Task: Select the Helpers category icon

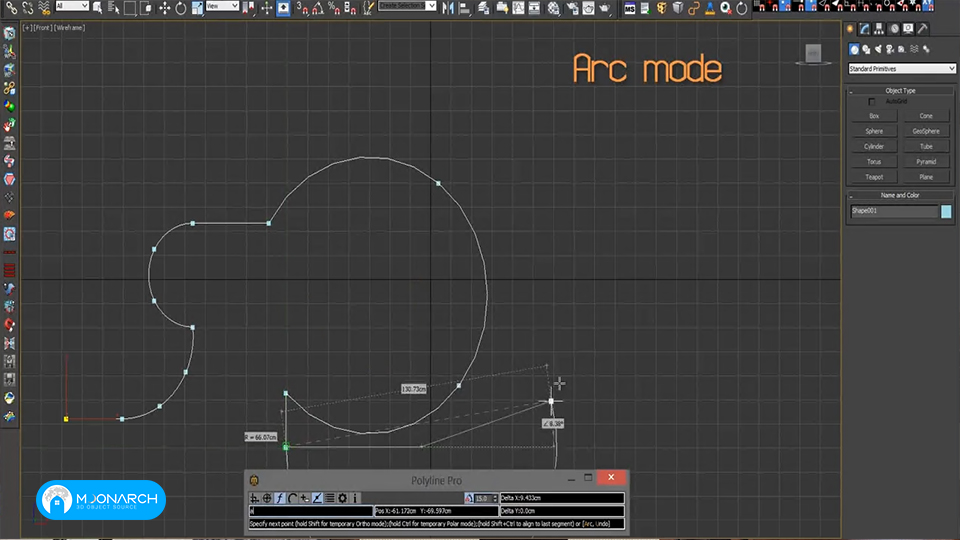Action: [x=902, y=49]
